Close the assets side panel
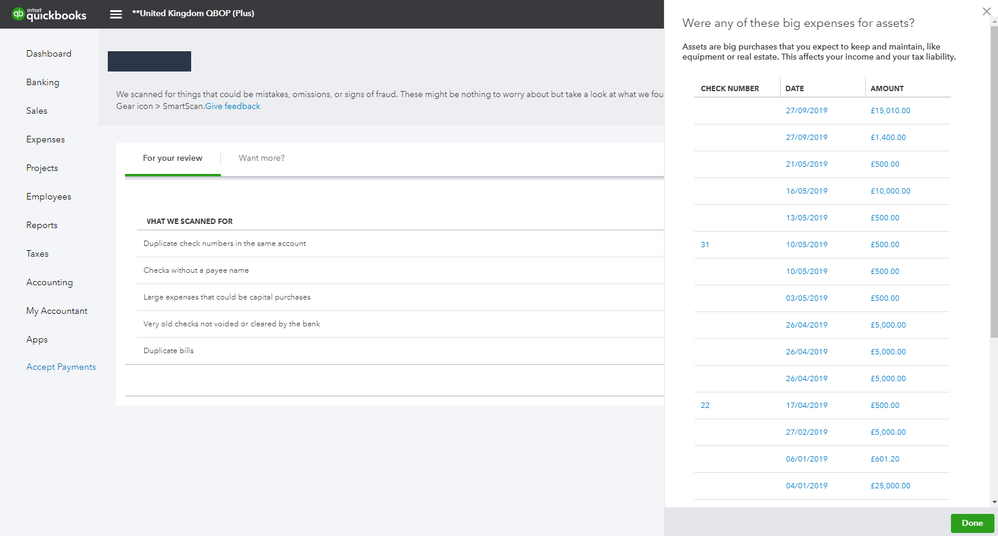Viewport: 998px width, 536px height. pos(987,11)
